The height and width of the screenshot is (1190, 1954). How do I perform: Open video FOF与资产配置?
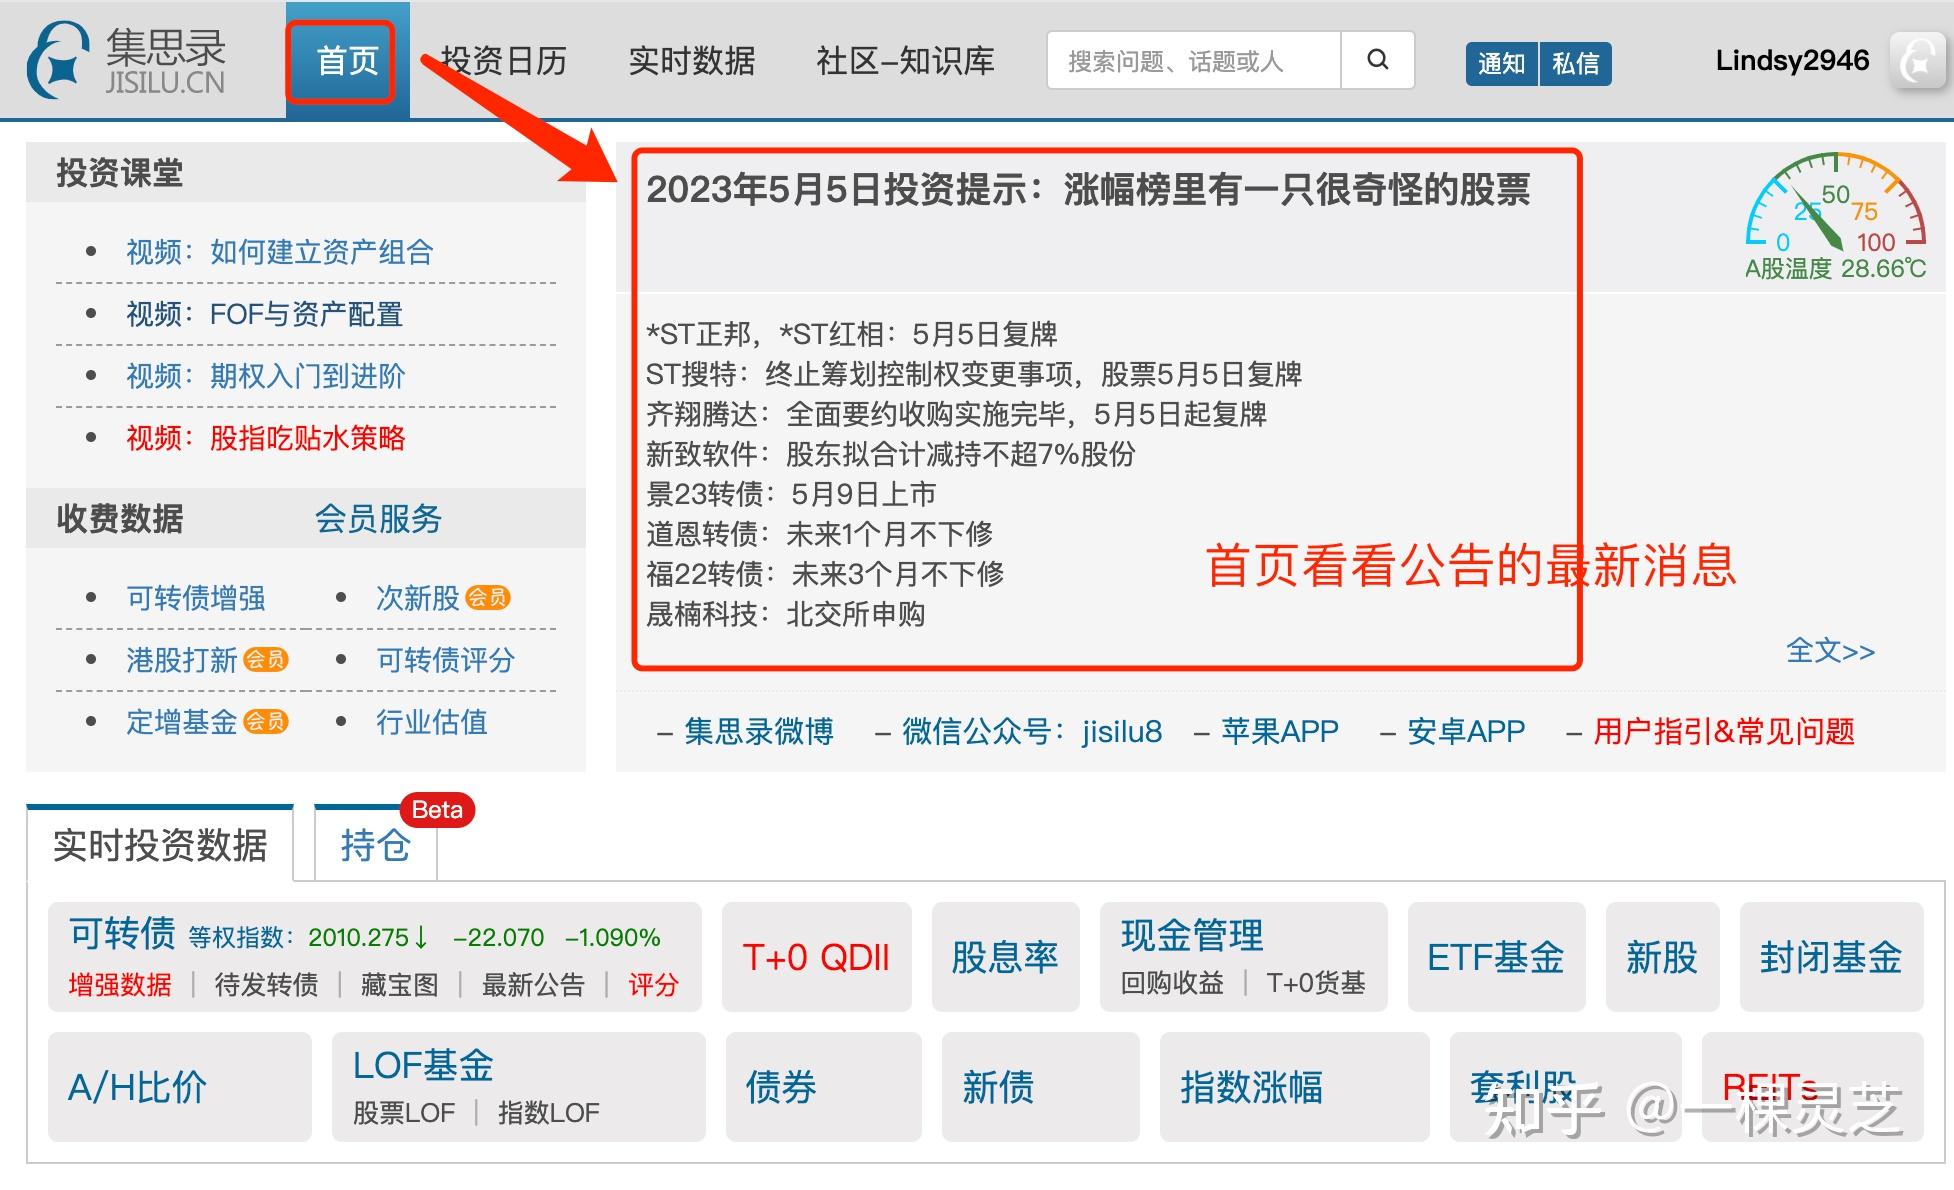[x=264, y=314]
